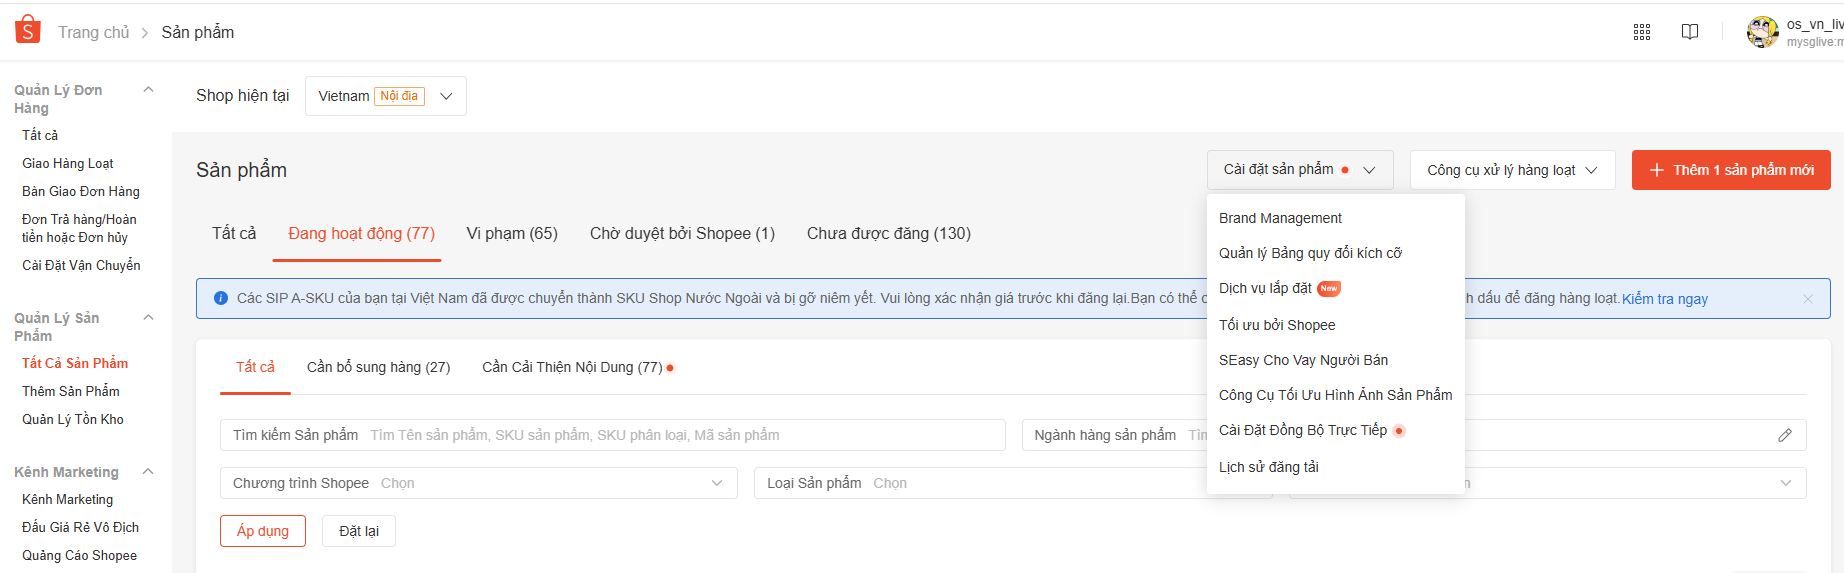Click Thêm 1 sản phẩm mới button

tap(1731, 170)
